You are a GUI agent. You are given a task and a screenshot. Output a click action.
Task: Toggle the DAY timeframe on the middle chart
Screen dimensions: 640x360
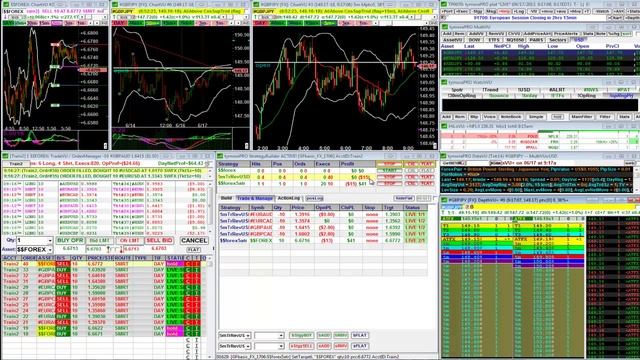click(x=119, y=23)
